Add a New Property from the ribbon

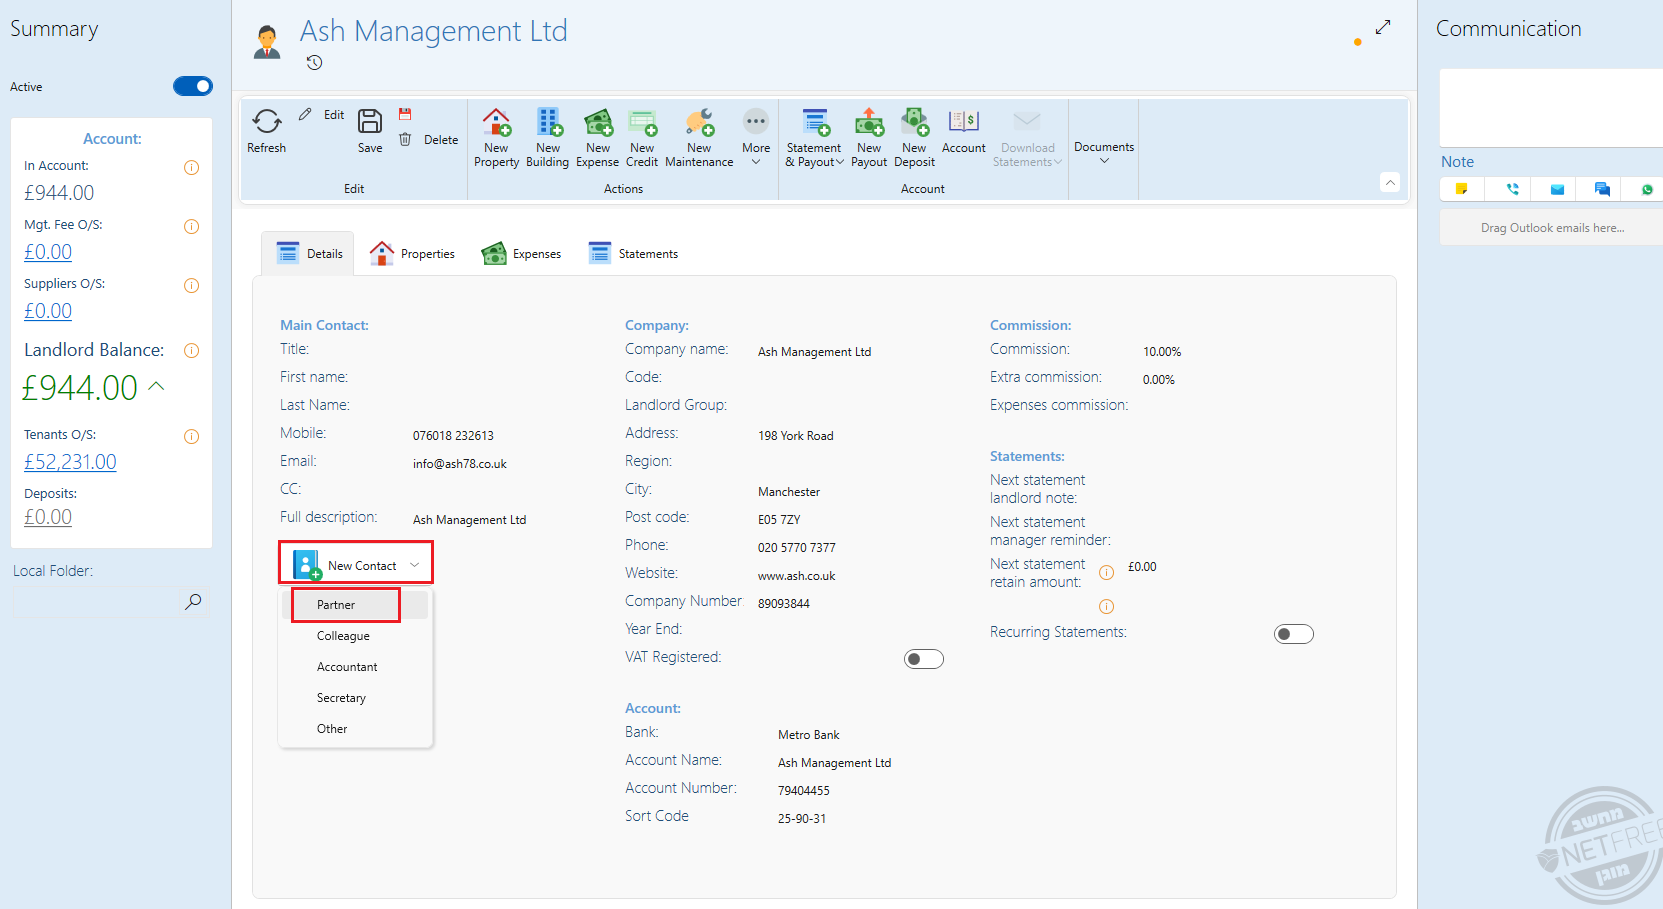497,137
